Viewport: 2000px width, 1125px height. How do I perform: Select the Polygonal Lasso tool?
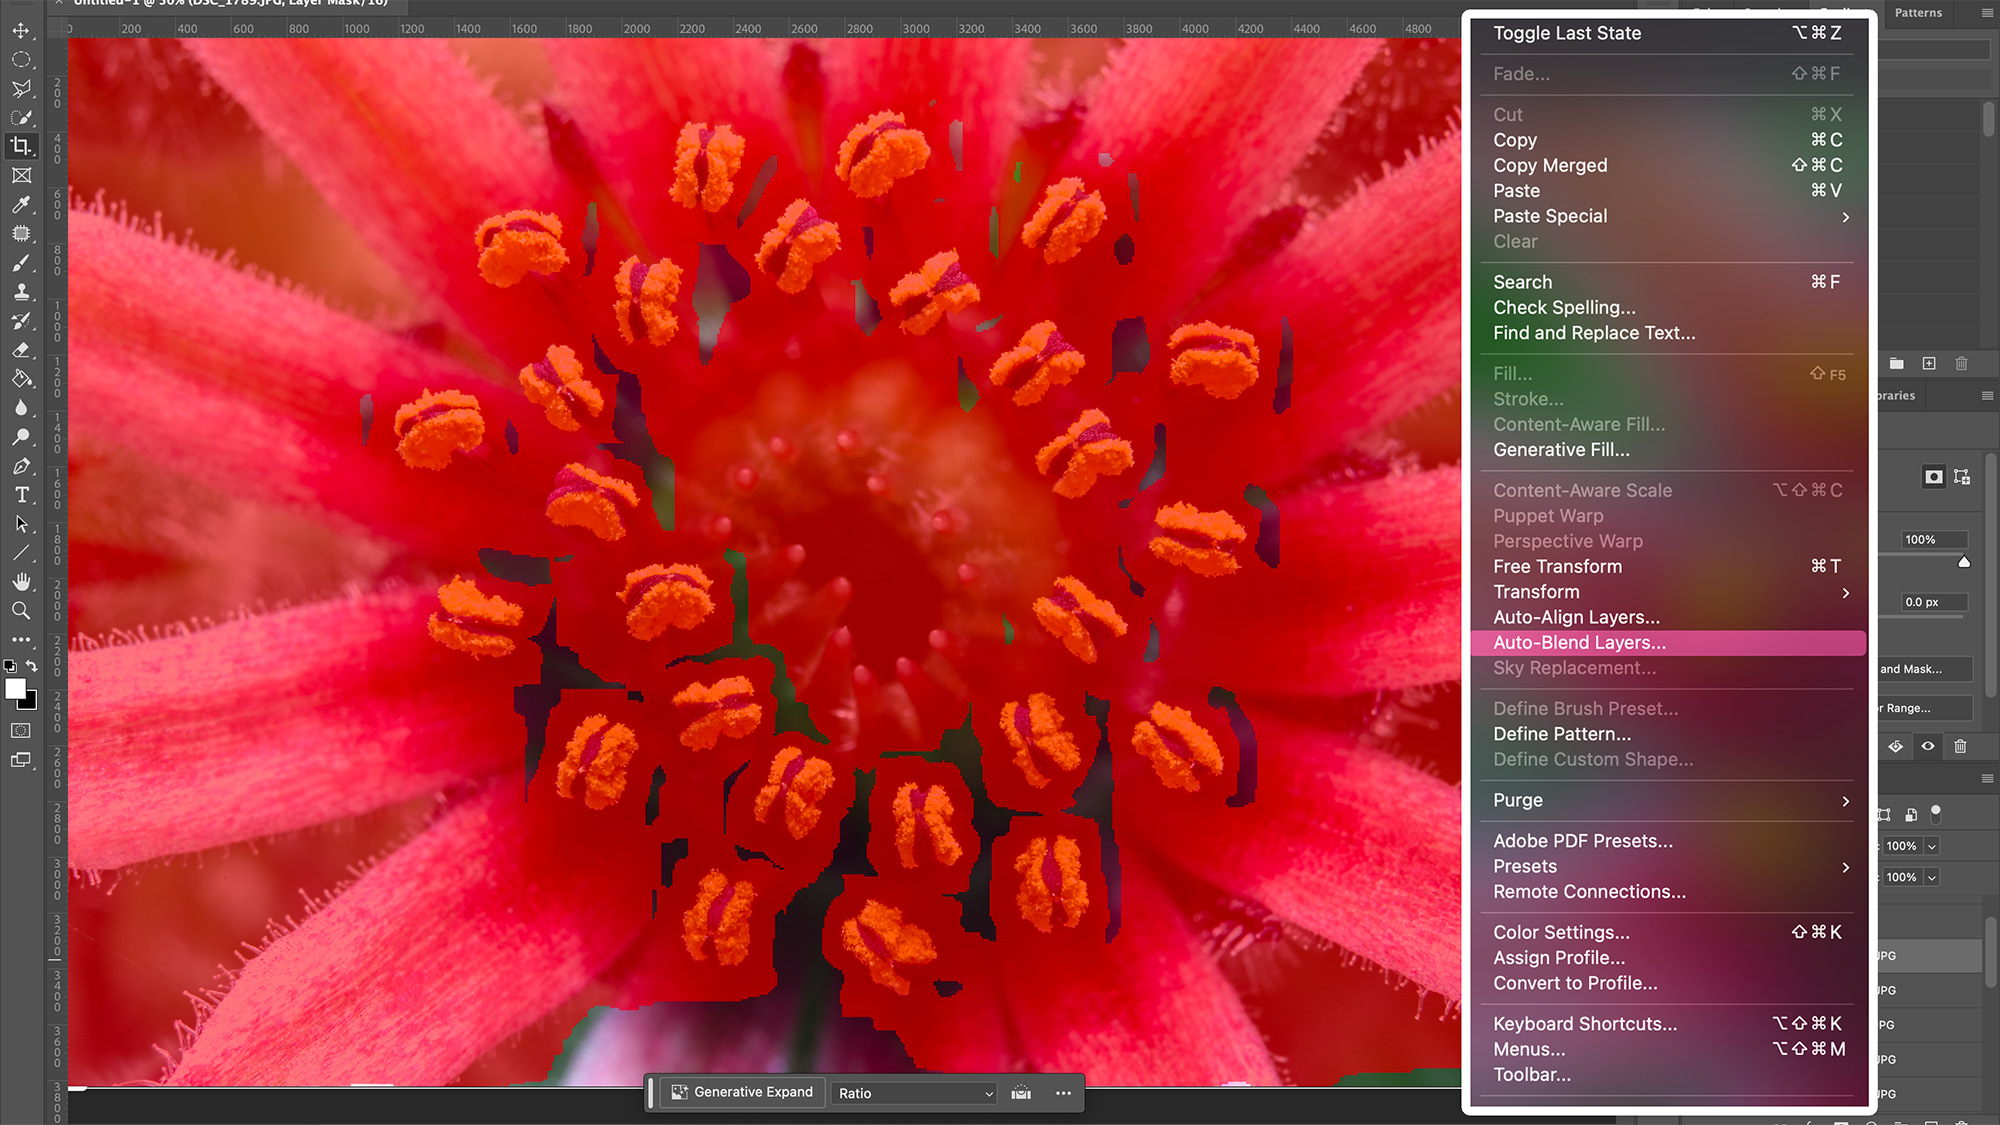tap(21, 89)
